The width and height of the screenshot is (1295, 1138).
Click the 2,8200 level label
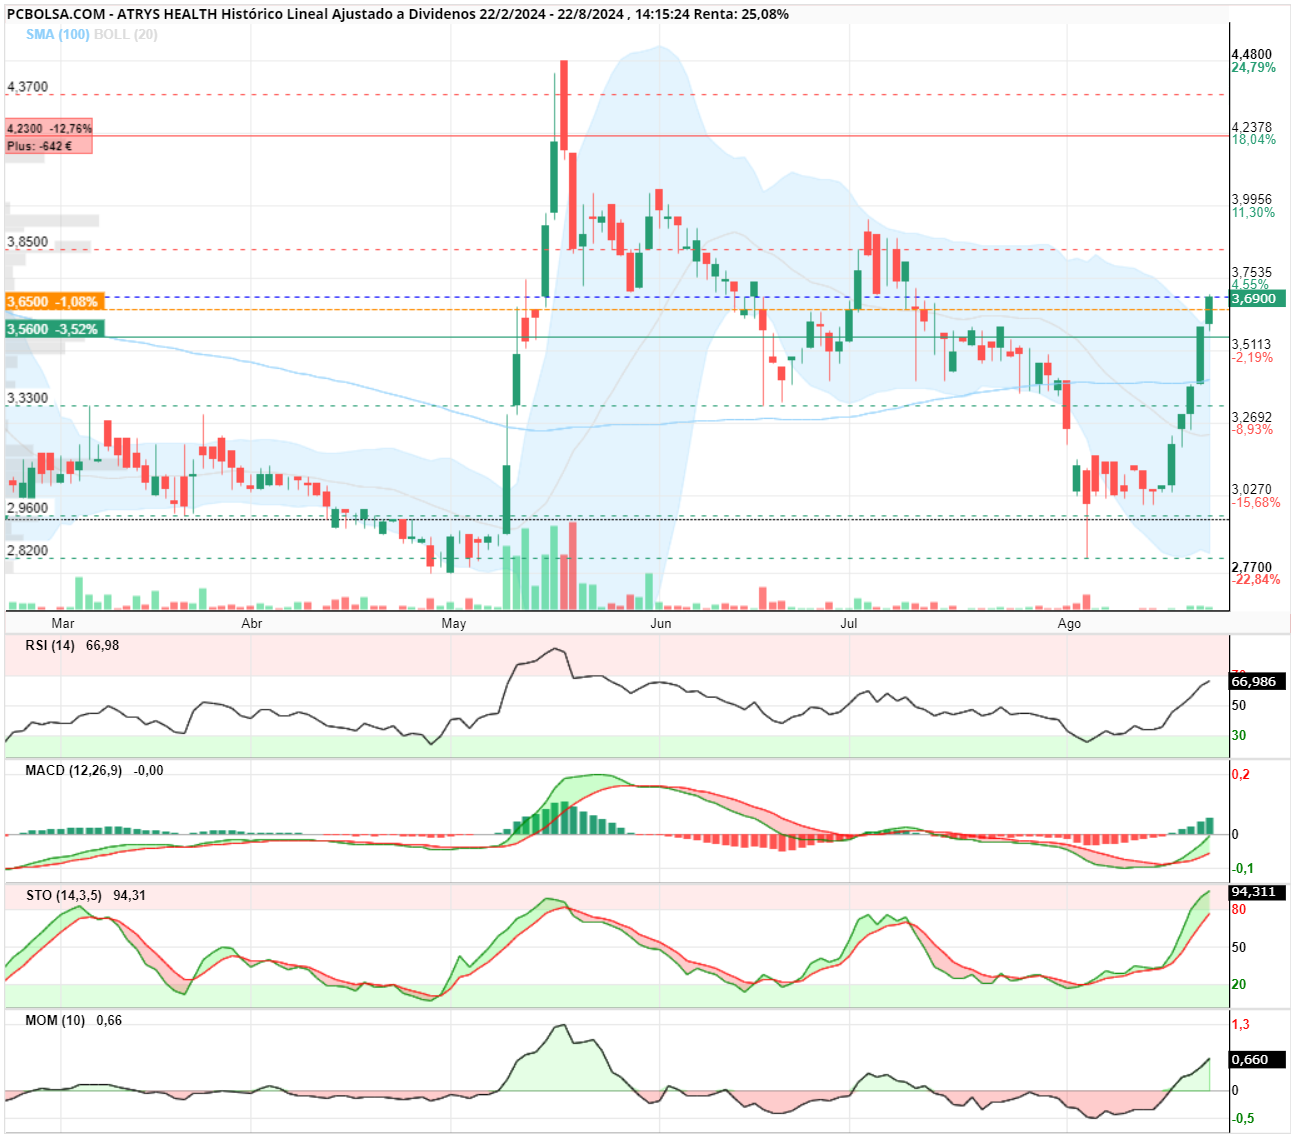click(x=28, y=551)
